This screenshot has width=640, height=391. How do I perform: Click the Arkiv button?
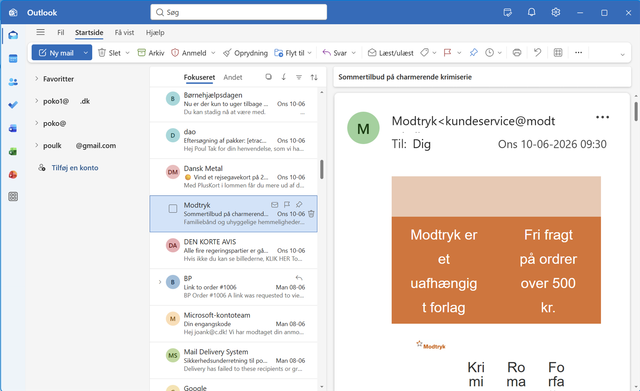pyautogui.click(x=151, y=53)
